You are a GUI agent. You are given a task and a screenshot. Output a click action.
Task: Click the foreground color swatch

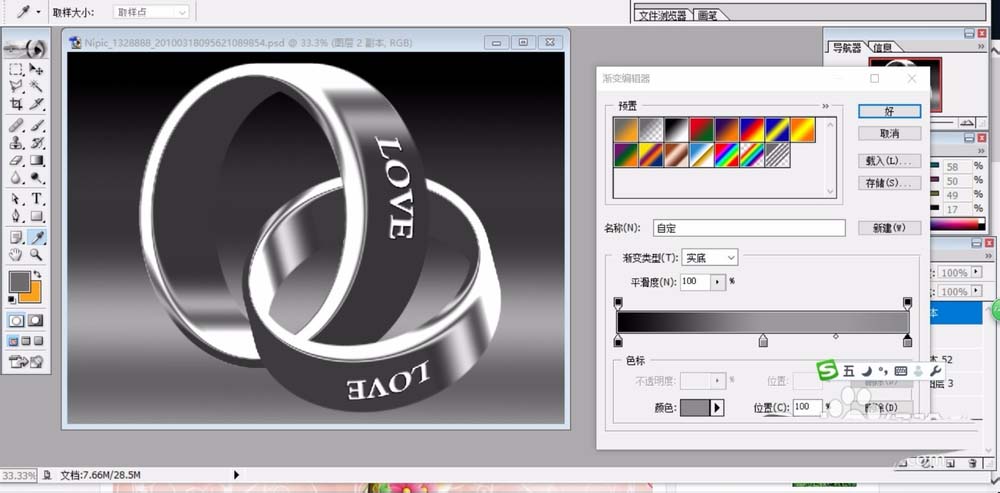(x=19, y=281)
